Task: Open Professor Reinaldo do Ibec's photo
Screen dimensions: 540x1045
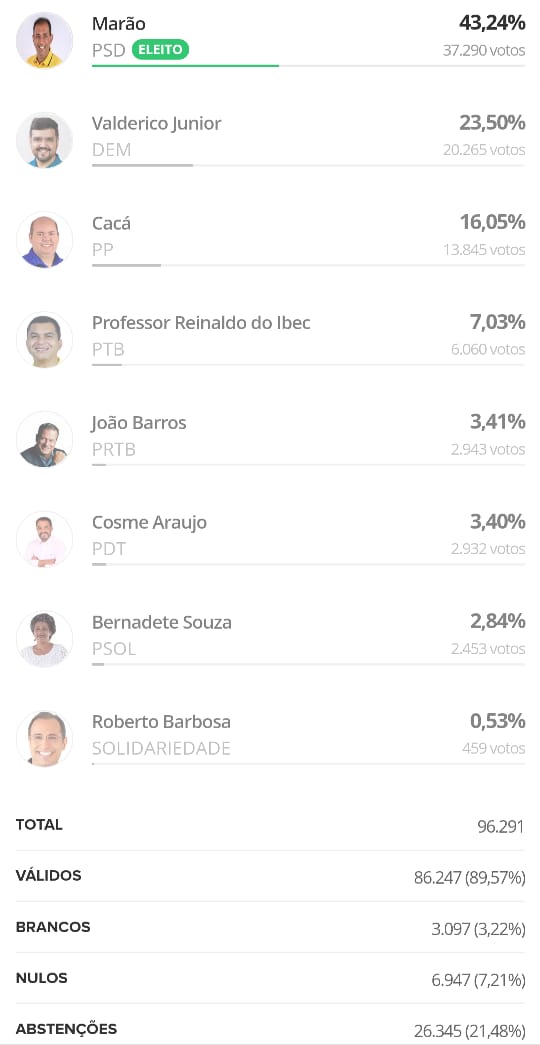Action: pos(45,339)
